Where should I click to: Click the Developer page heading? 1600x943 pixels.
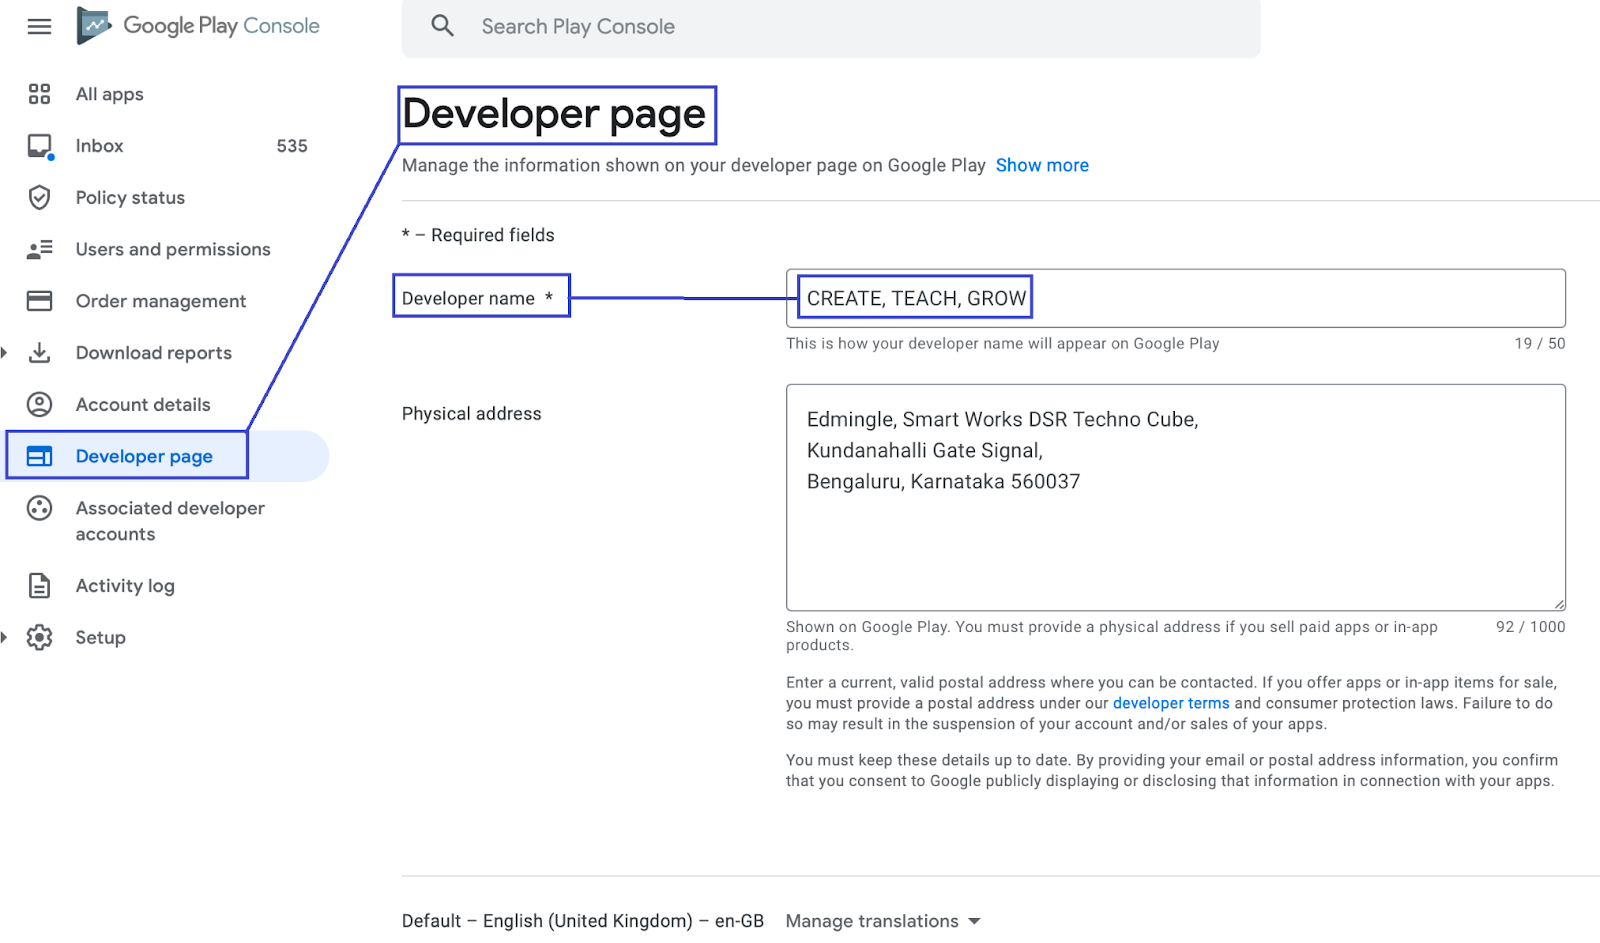coord(554,115)
